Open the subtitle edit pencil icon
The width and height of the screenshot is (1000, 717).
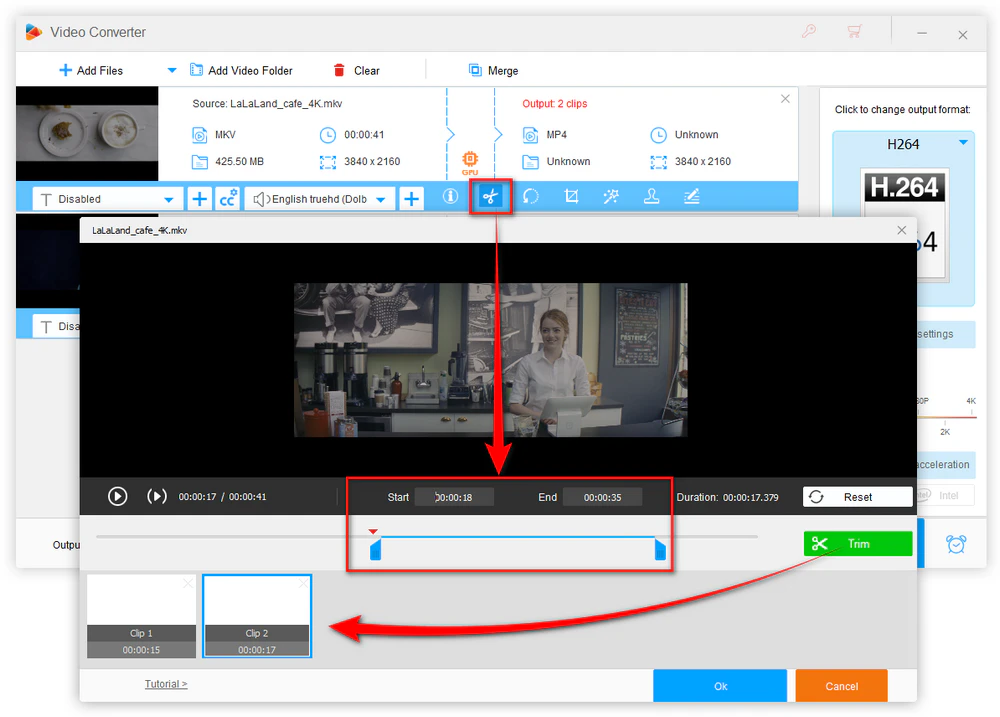691,196
